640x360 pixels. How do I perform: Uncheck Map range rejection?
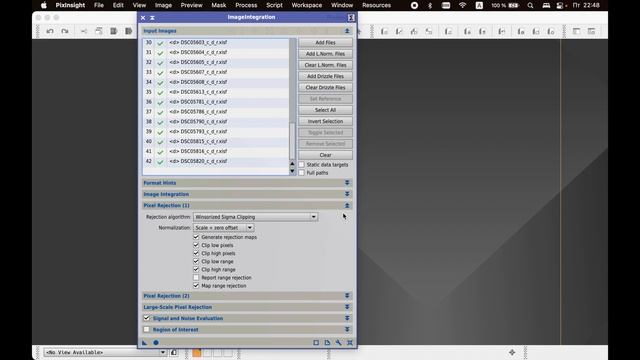(196, 286)
